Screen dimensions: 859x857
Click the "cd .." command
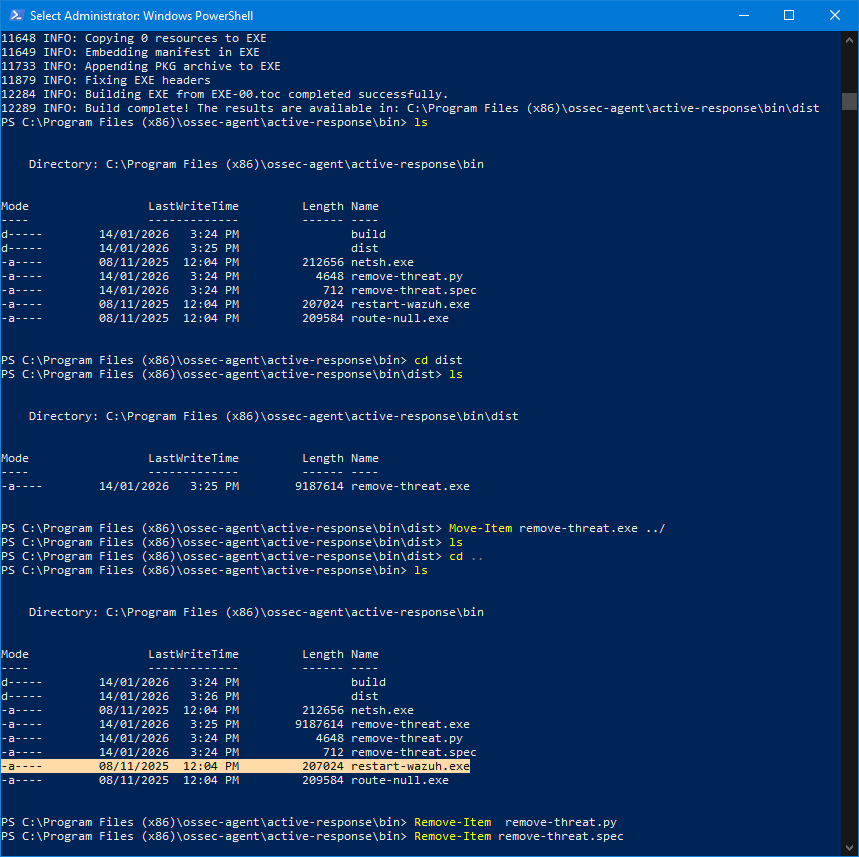(466, 556)
